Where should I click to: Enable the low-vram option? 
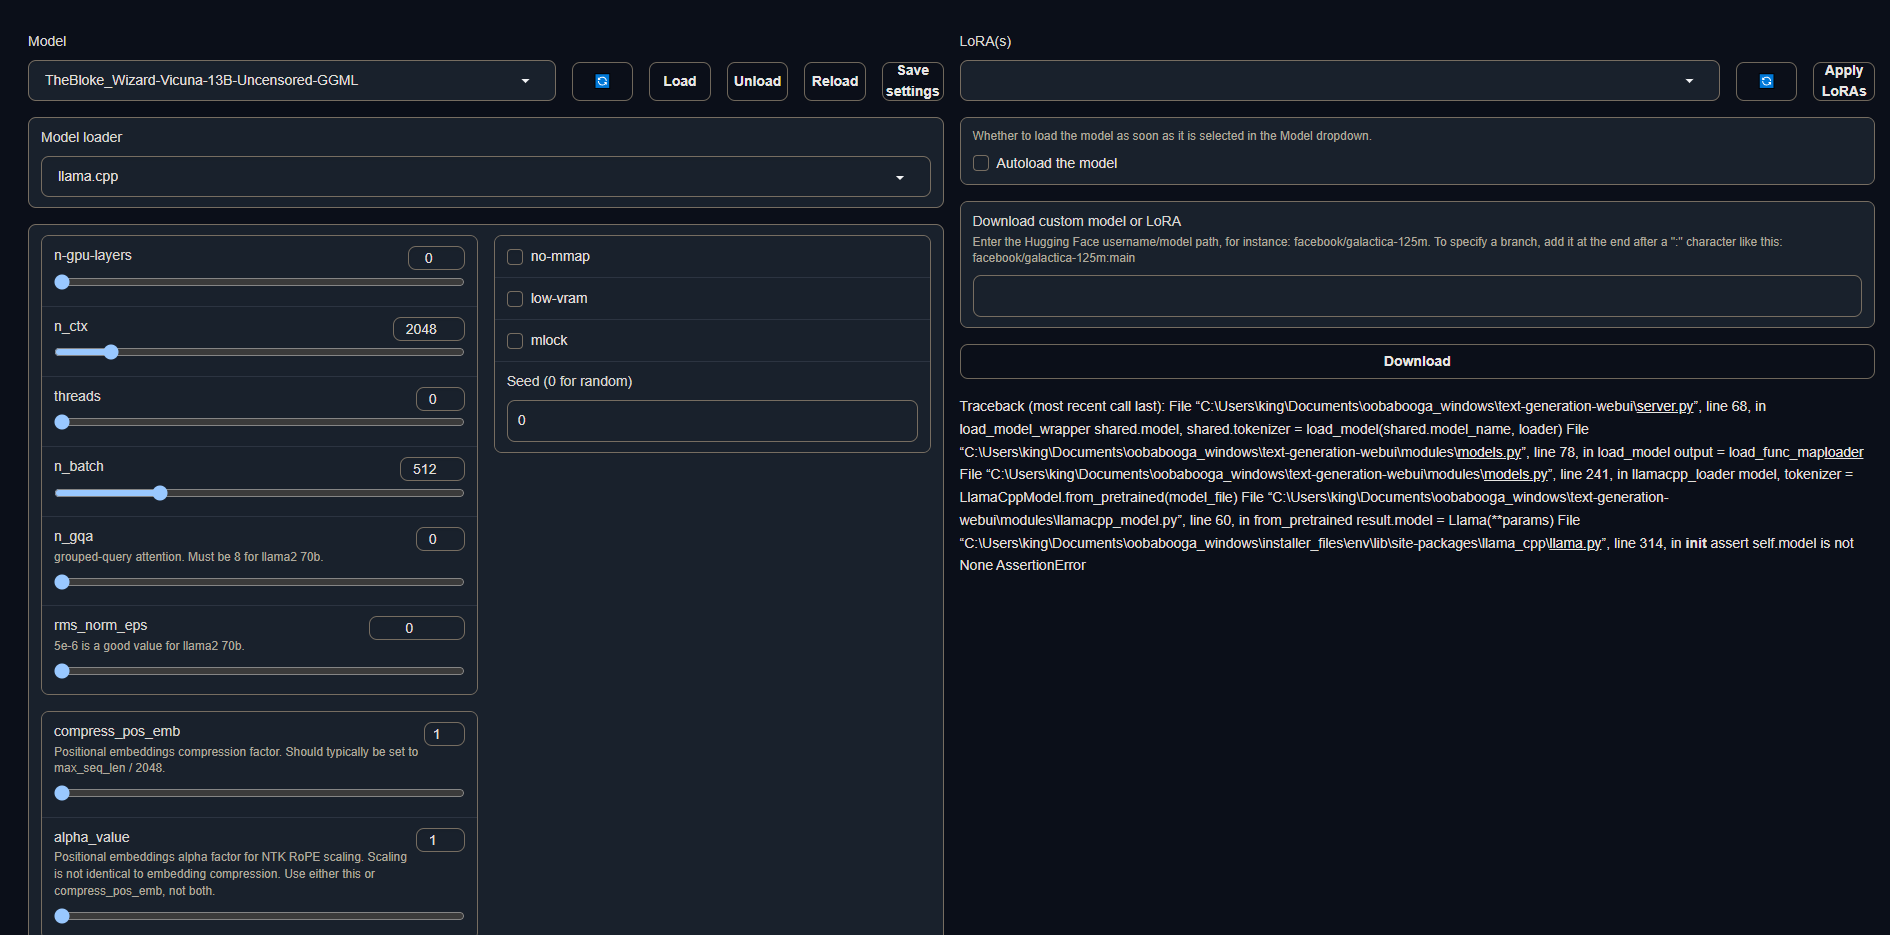click(515, 298)
